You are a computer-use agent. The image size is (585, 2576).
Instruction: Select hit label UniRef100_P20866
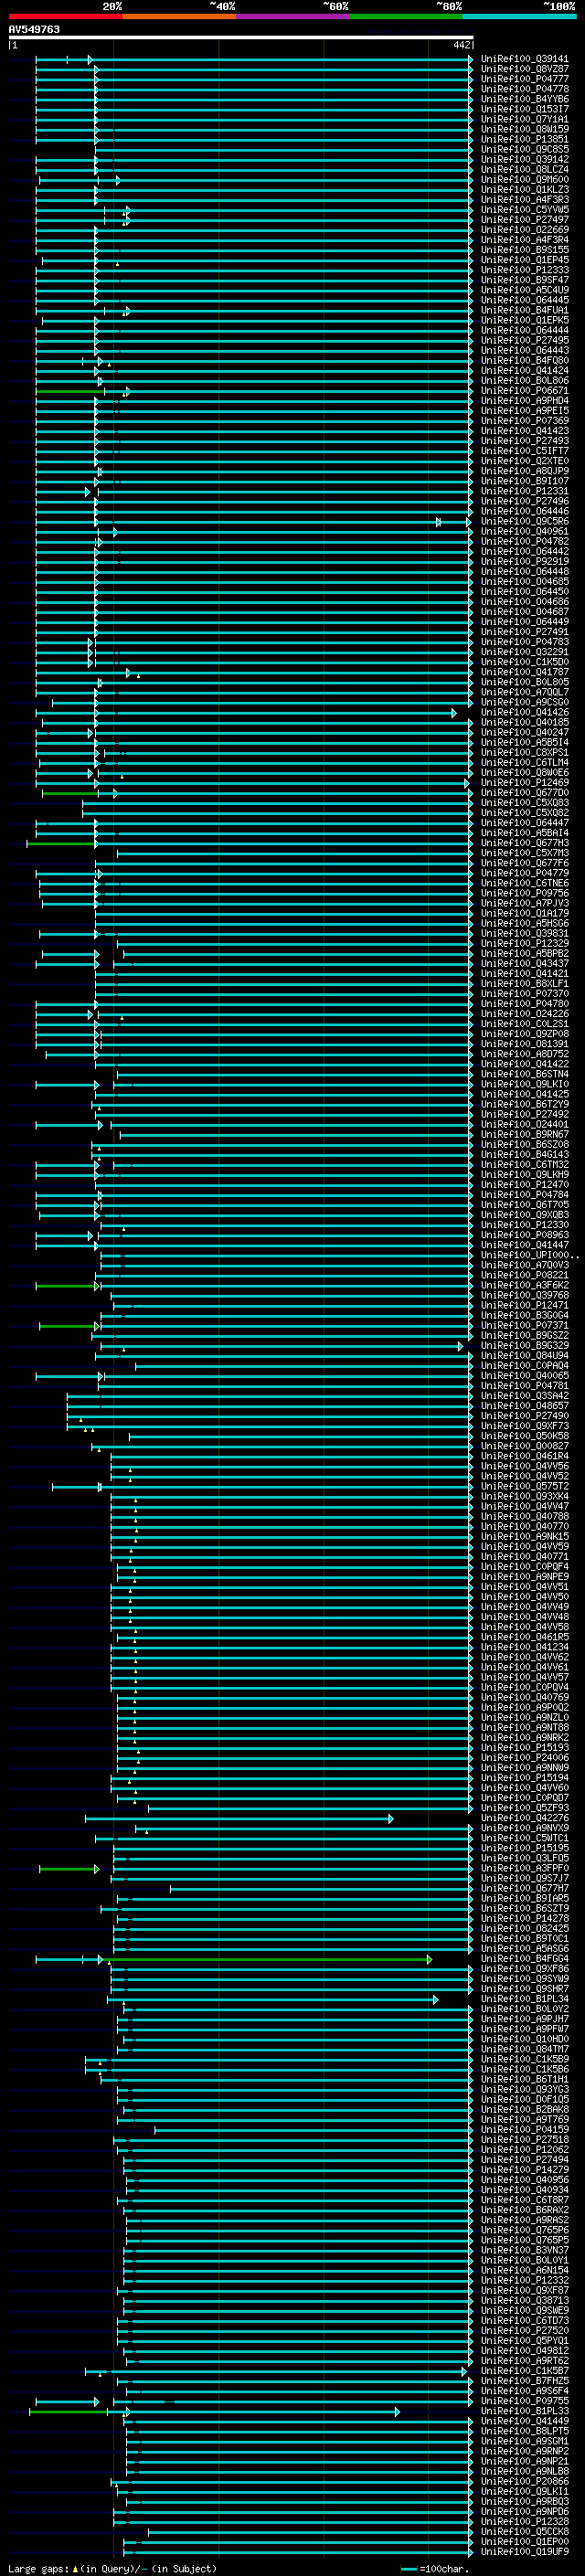click(525, 2481)
